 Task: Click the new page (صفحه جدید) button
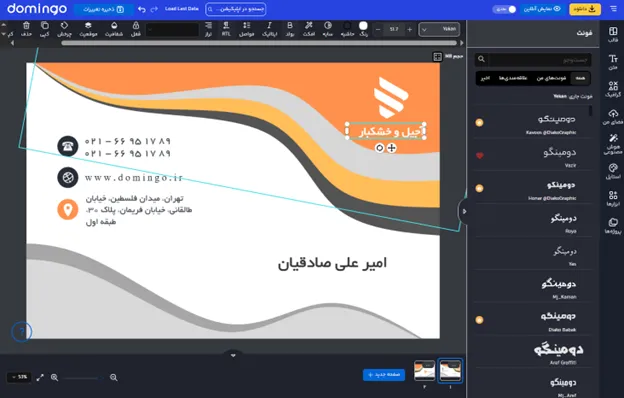[x=384, y=375]
